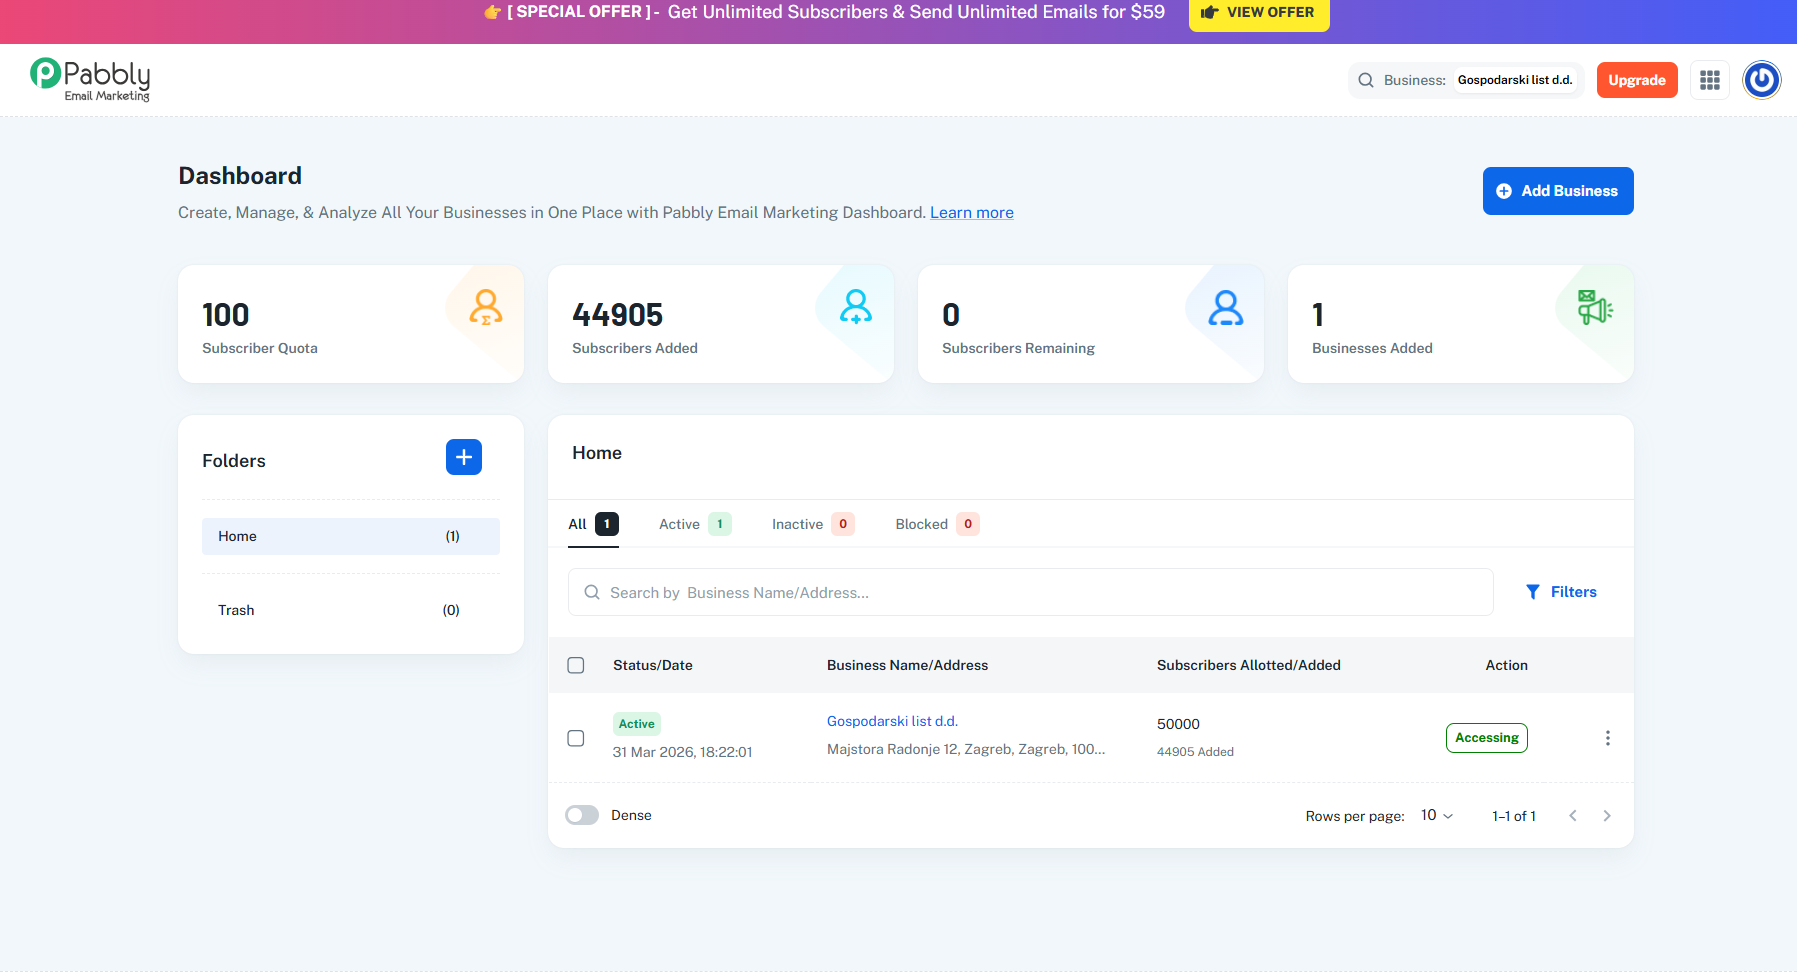
Task: Switch to the Blocked tab
Action: click(937, 524)
